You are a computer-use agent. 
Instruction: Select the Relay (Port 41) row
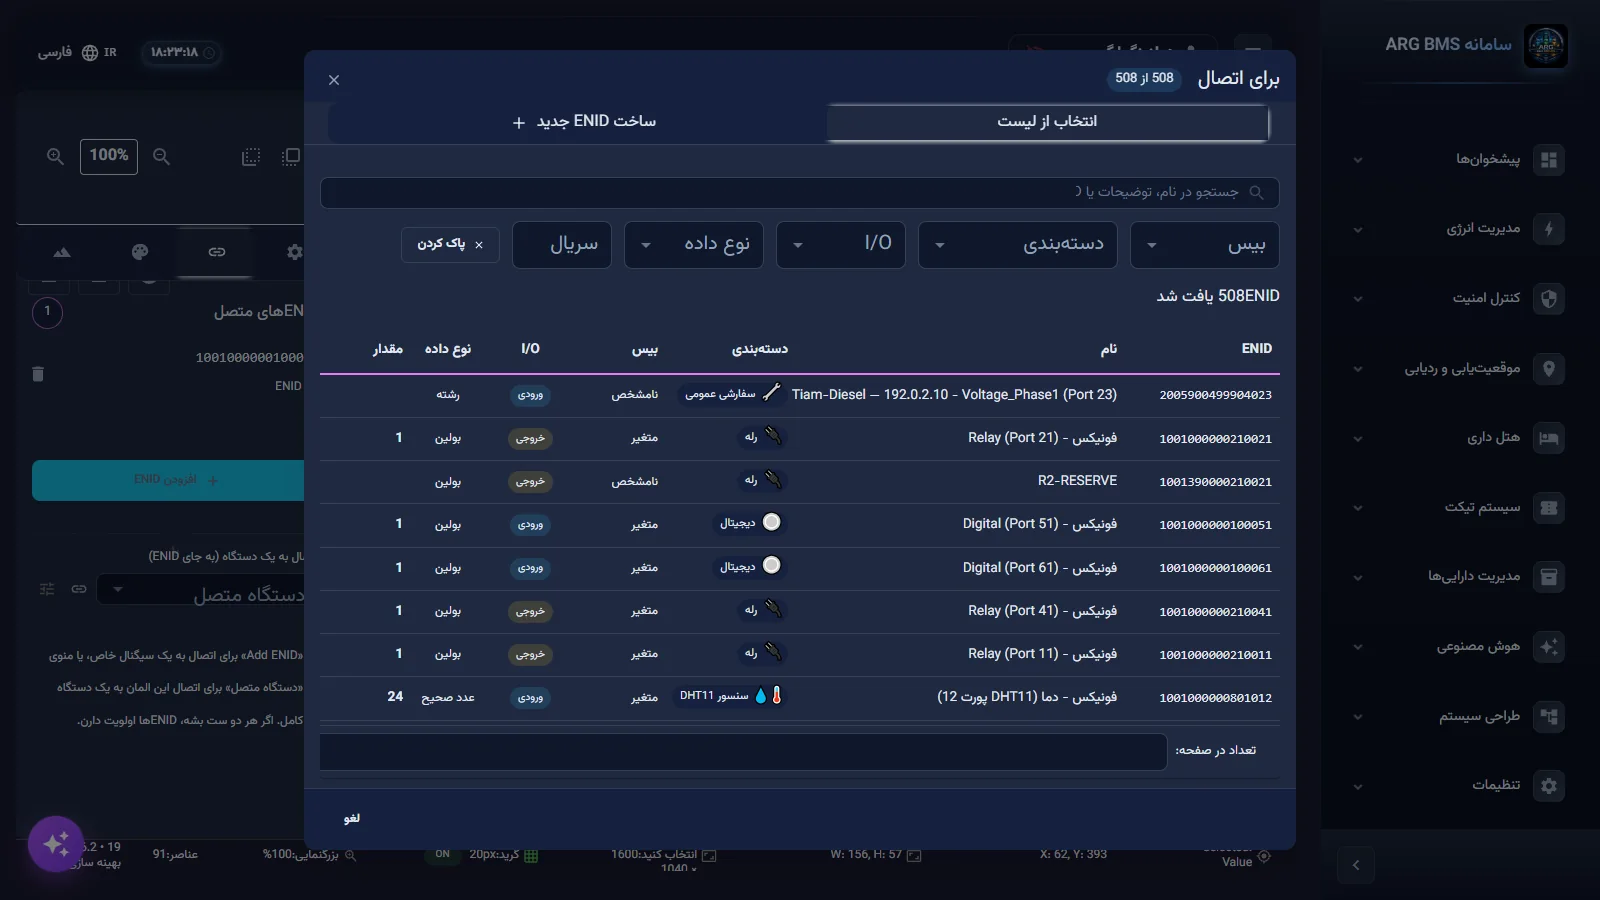click(x=799, y=611)
